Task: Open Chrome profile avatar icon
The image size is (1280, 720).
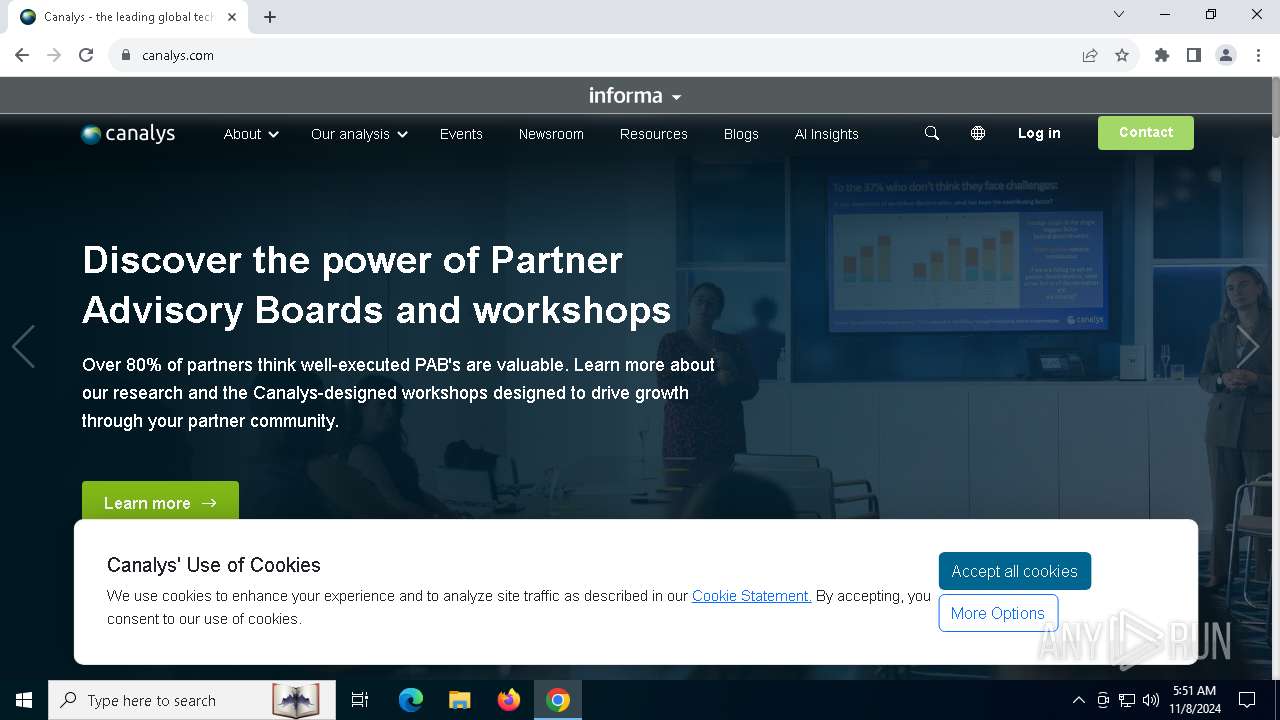Action: point(1226,55)
